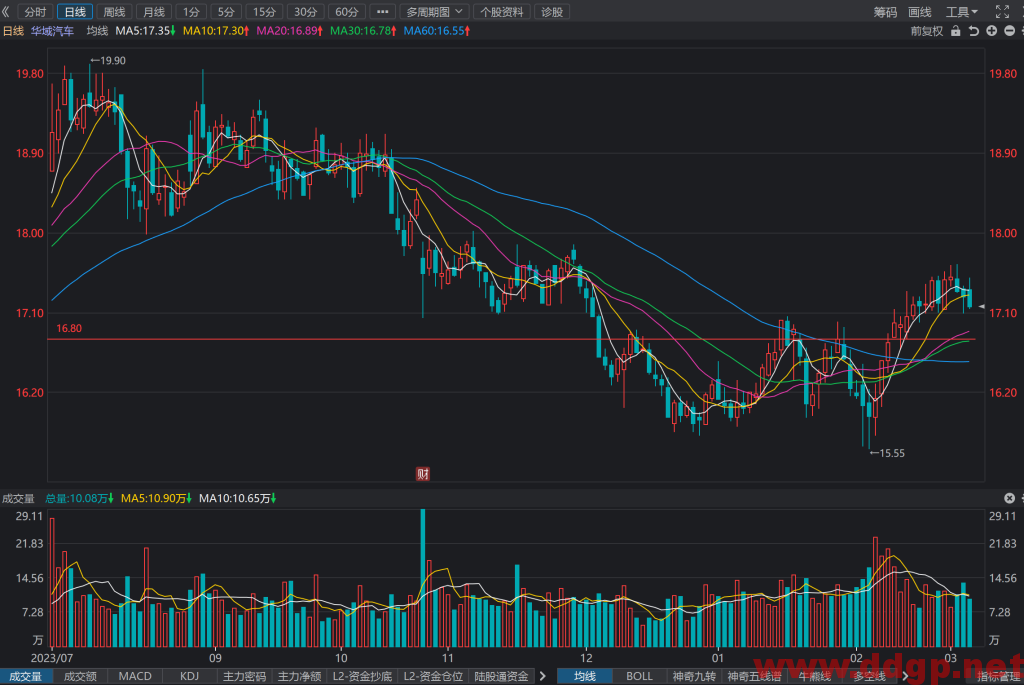This screenshot has width=1024, height=685.
Task: Switch overlay to BOLL
Action: (x=639, y=677)
